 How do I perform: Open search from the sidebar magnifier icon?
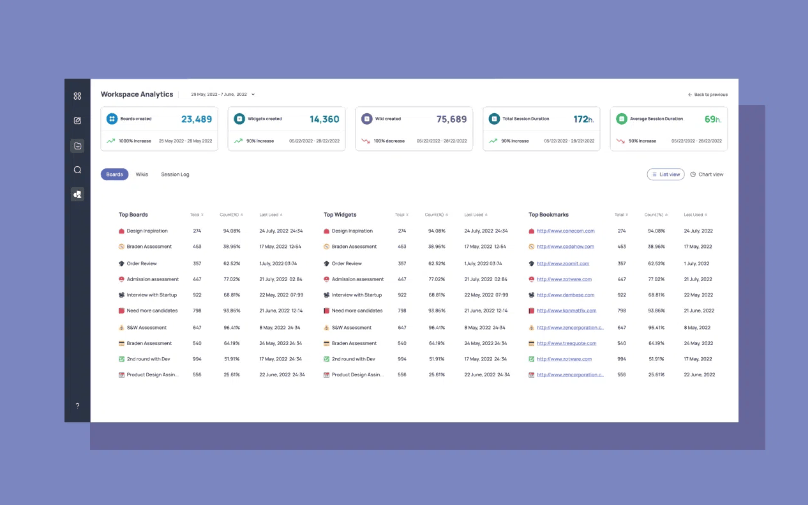point(77,170)
